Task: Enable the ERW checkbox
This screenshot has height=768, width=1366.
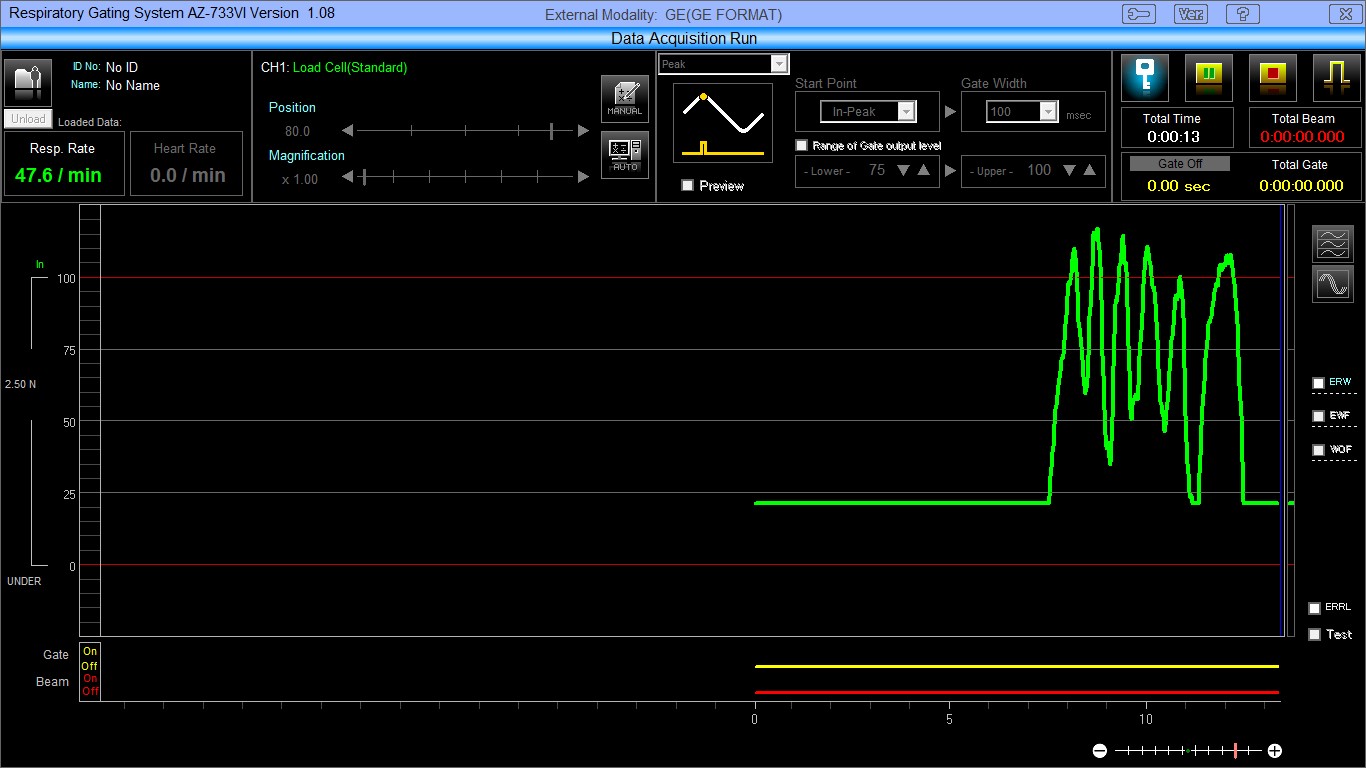Action: [1318, 383]
